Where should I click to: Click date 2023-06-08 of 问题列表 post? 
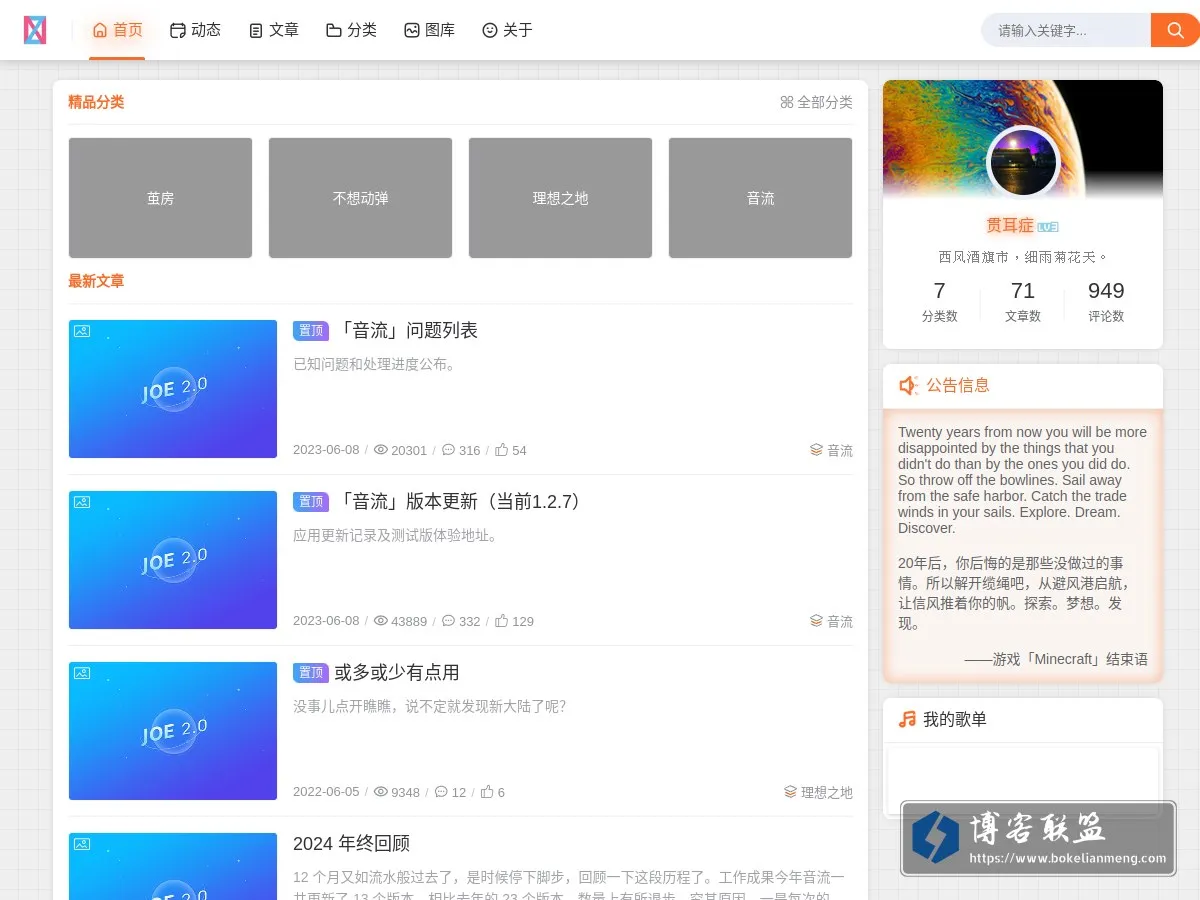(326, 450)
